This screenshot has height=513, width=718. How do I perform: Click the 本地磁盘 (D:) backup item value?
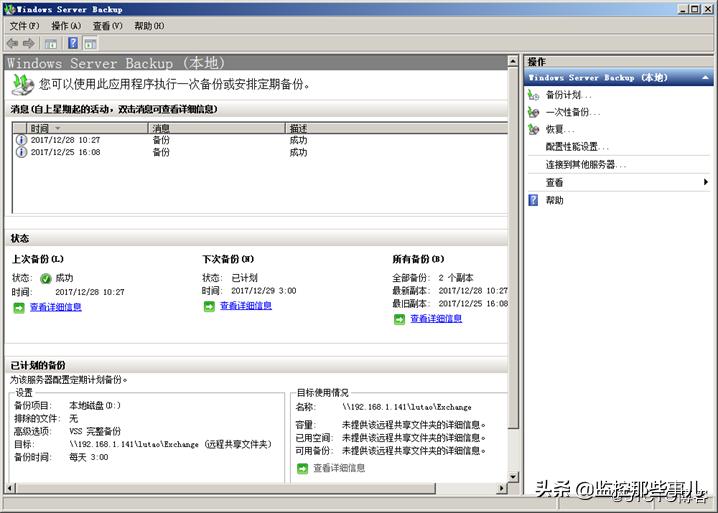95,406
